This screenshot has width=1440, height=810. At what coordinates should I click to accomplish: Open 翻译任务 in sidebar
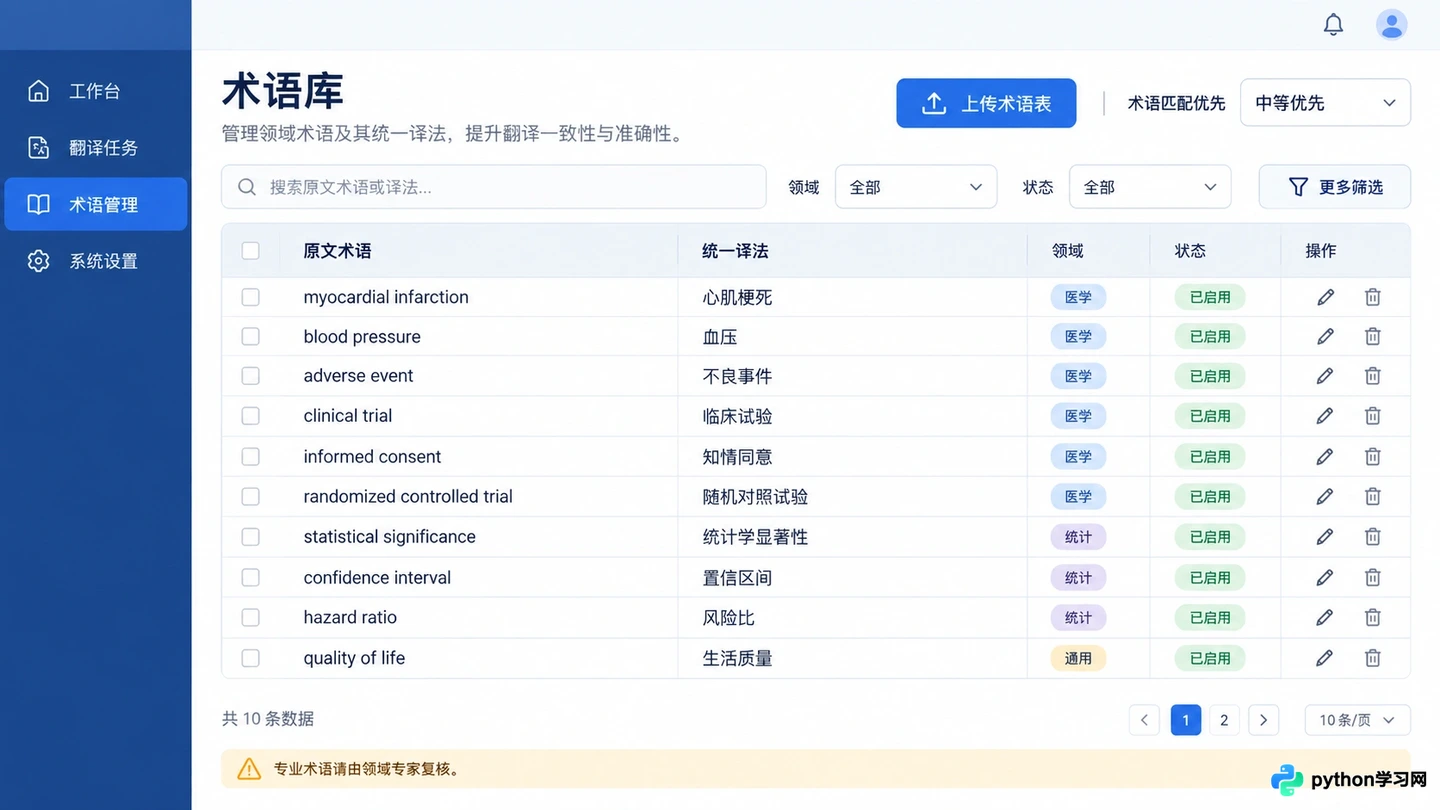96,148
